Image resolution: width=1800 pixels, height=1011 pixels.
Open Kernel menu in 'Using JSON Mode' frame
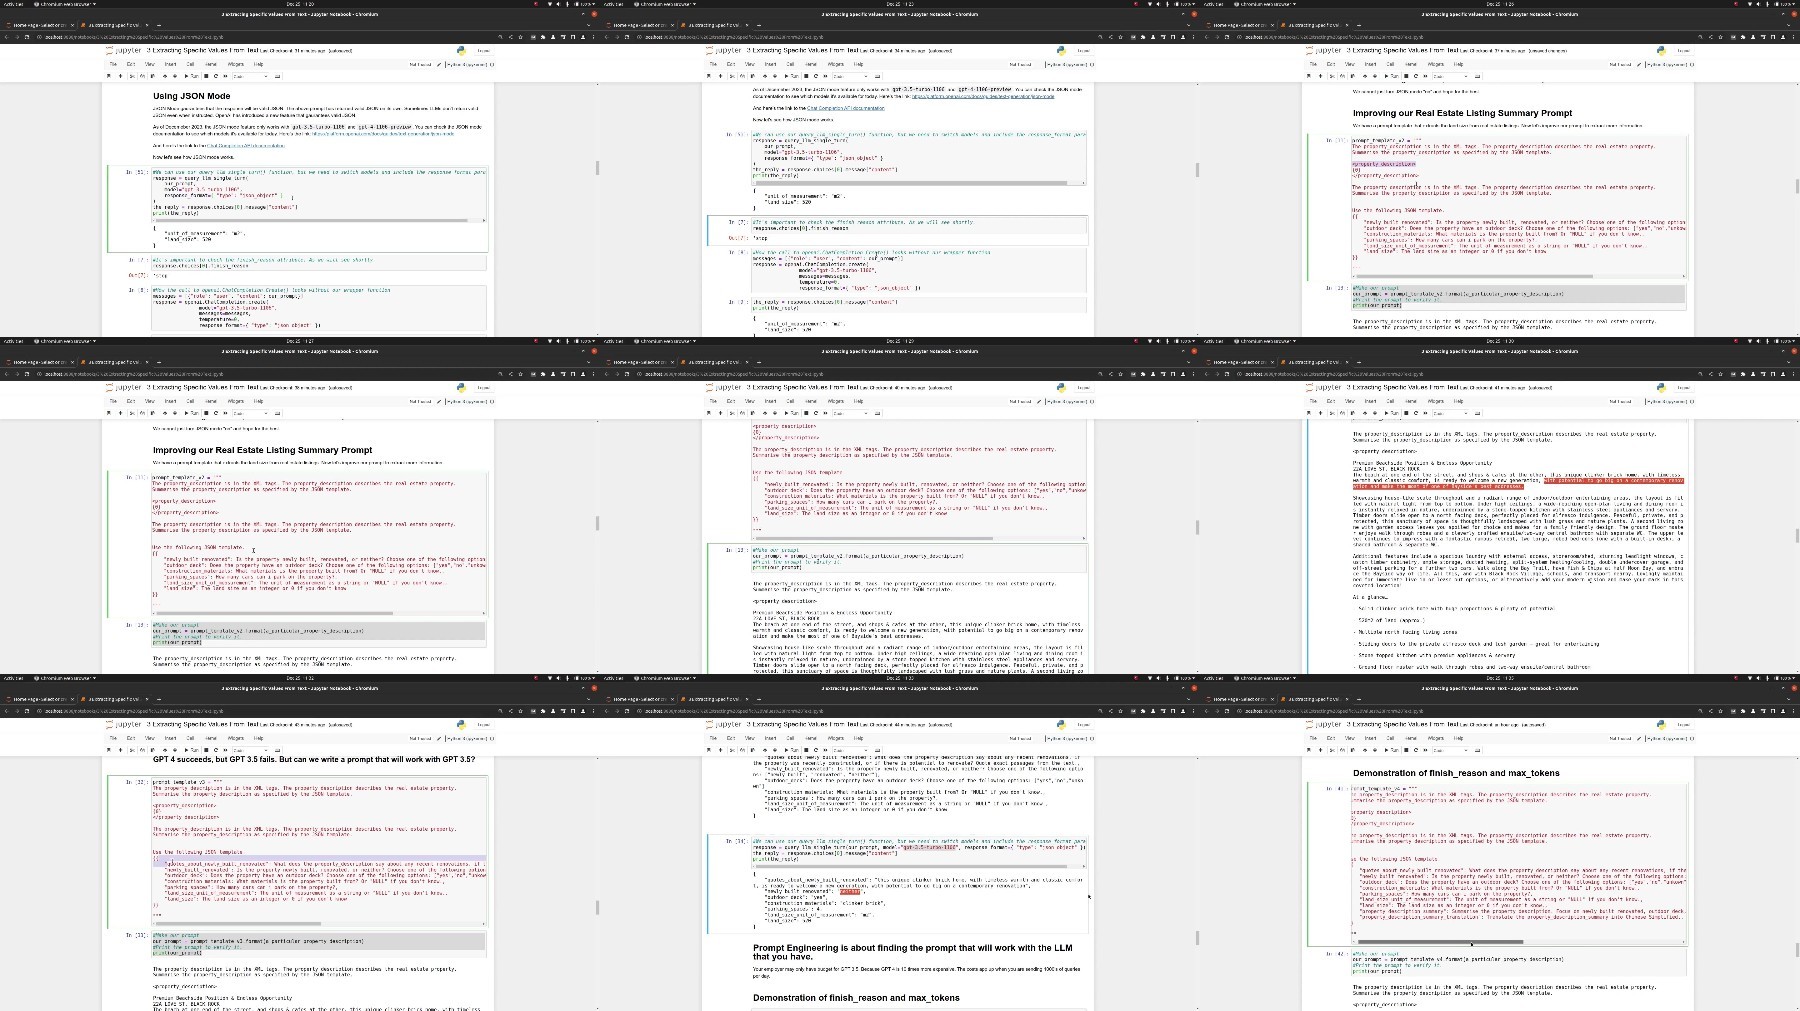[x=211, y=64]
